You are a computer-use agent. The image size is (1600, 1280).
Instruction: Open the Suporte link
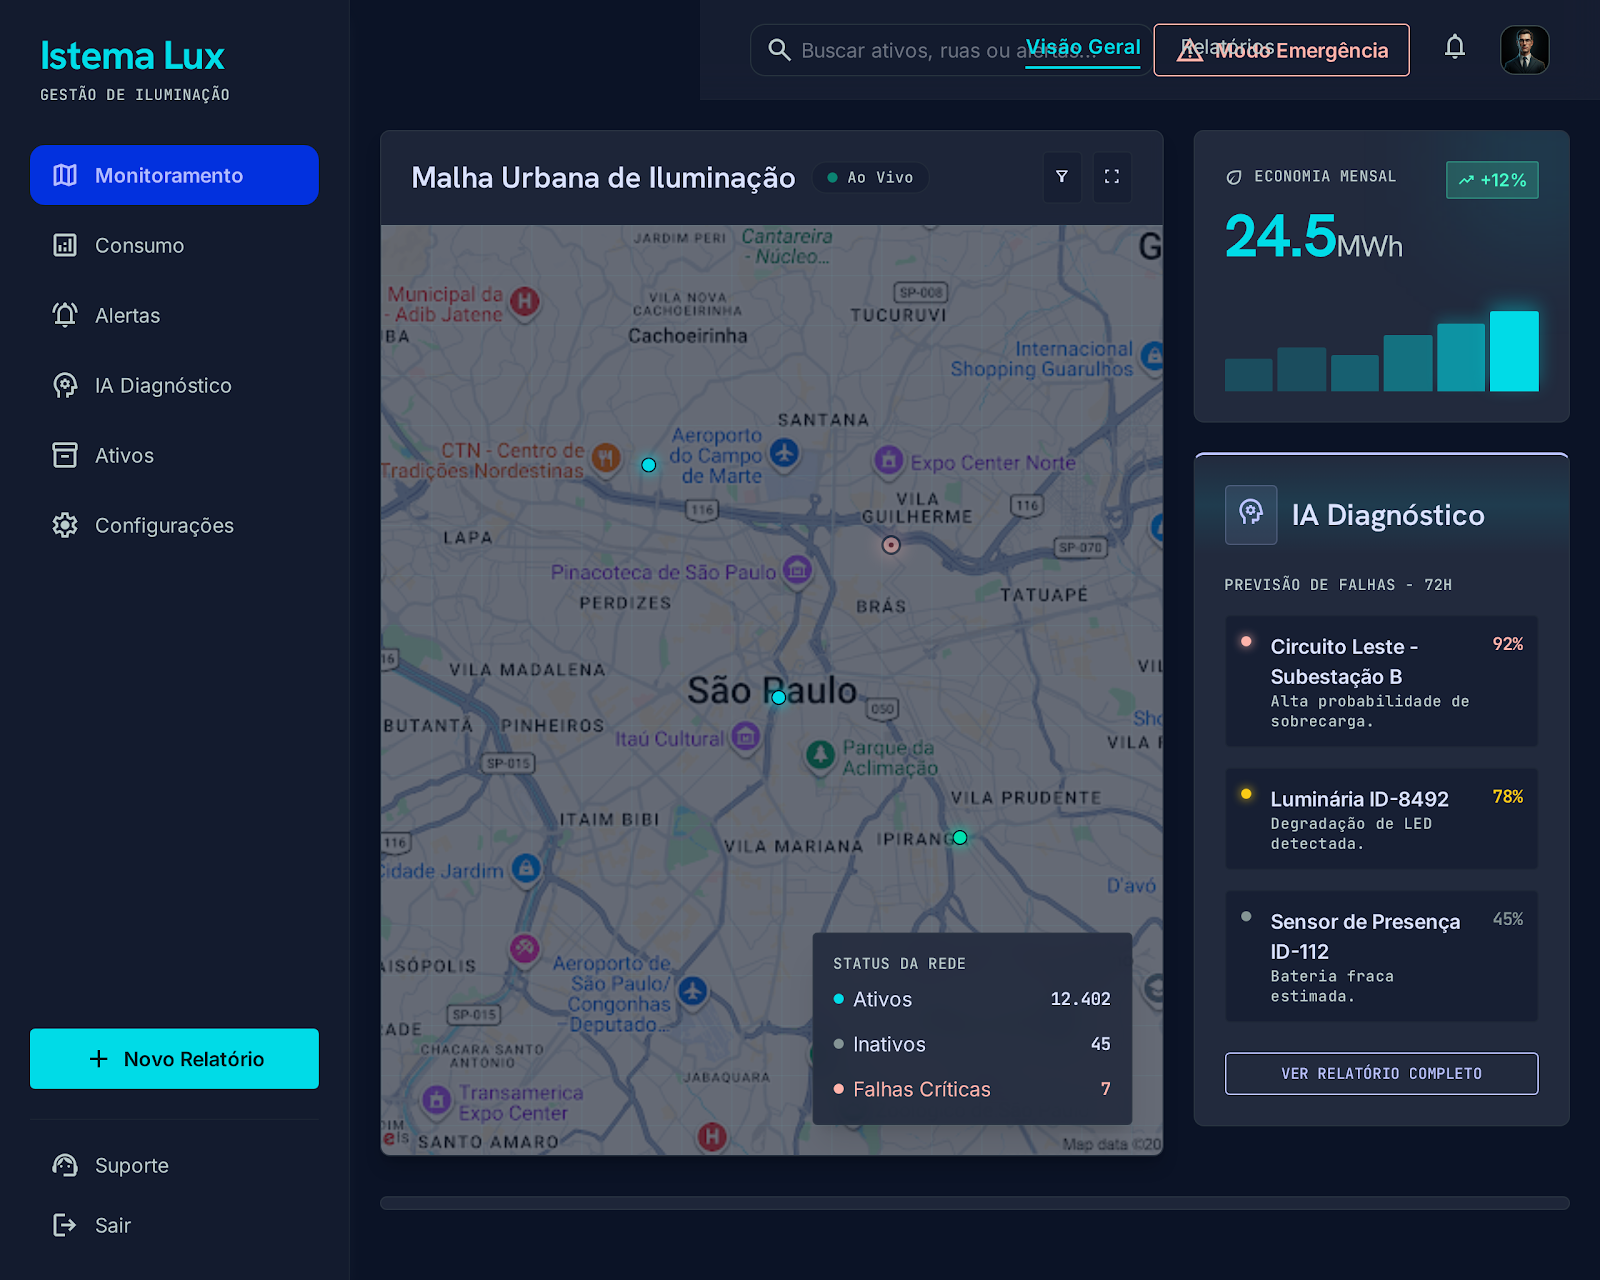(174, 1165)
